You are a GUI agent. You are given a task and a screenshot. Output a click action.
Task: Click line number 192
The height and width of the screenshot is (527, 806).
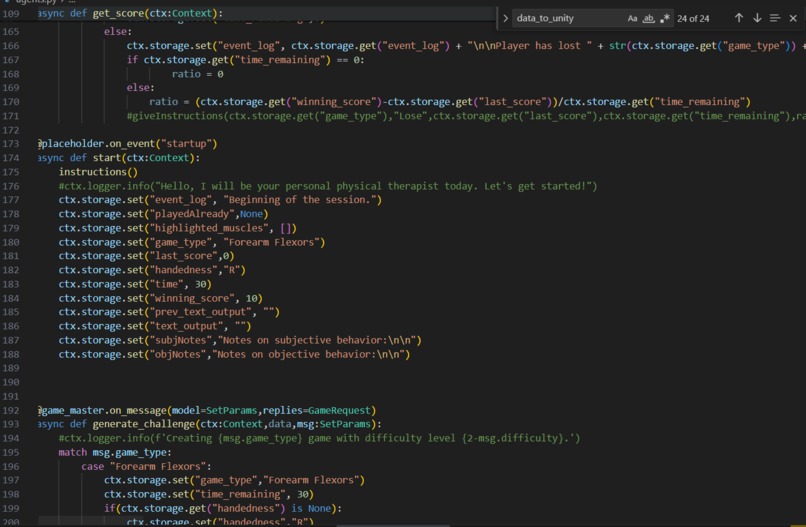[11, 410]
